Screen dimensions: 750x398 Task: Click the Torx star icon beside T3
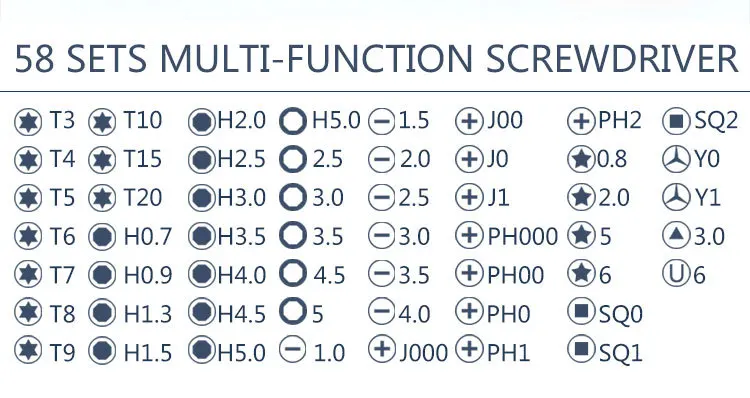point(28,122)
